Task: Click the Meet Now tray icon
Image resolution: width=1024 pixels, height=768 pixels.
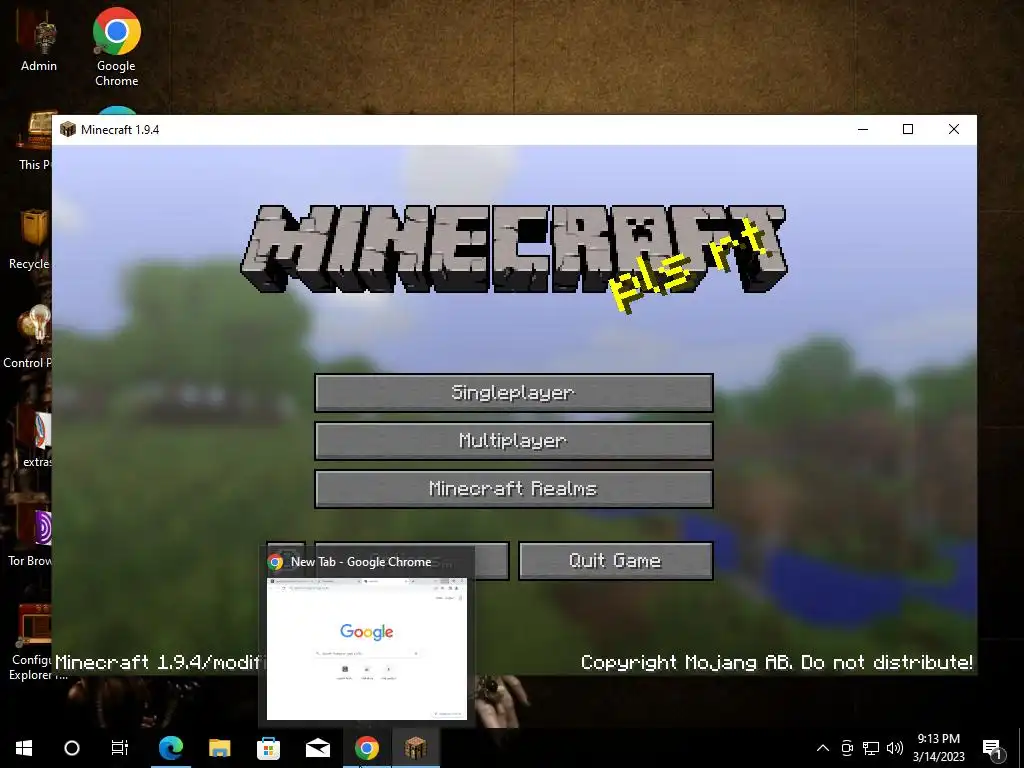Action: click(x=847, y=748)
